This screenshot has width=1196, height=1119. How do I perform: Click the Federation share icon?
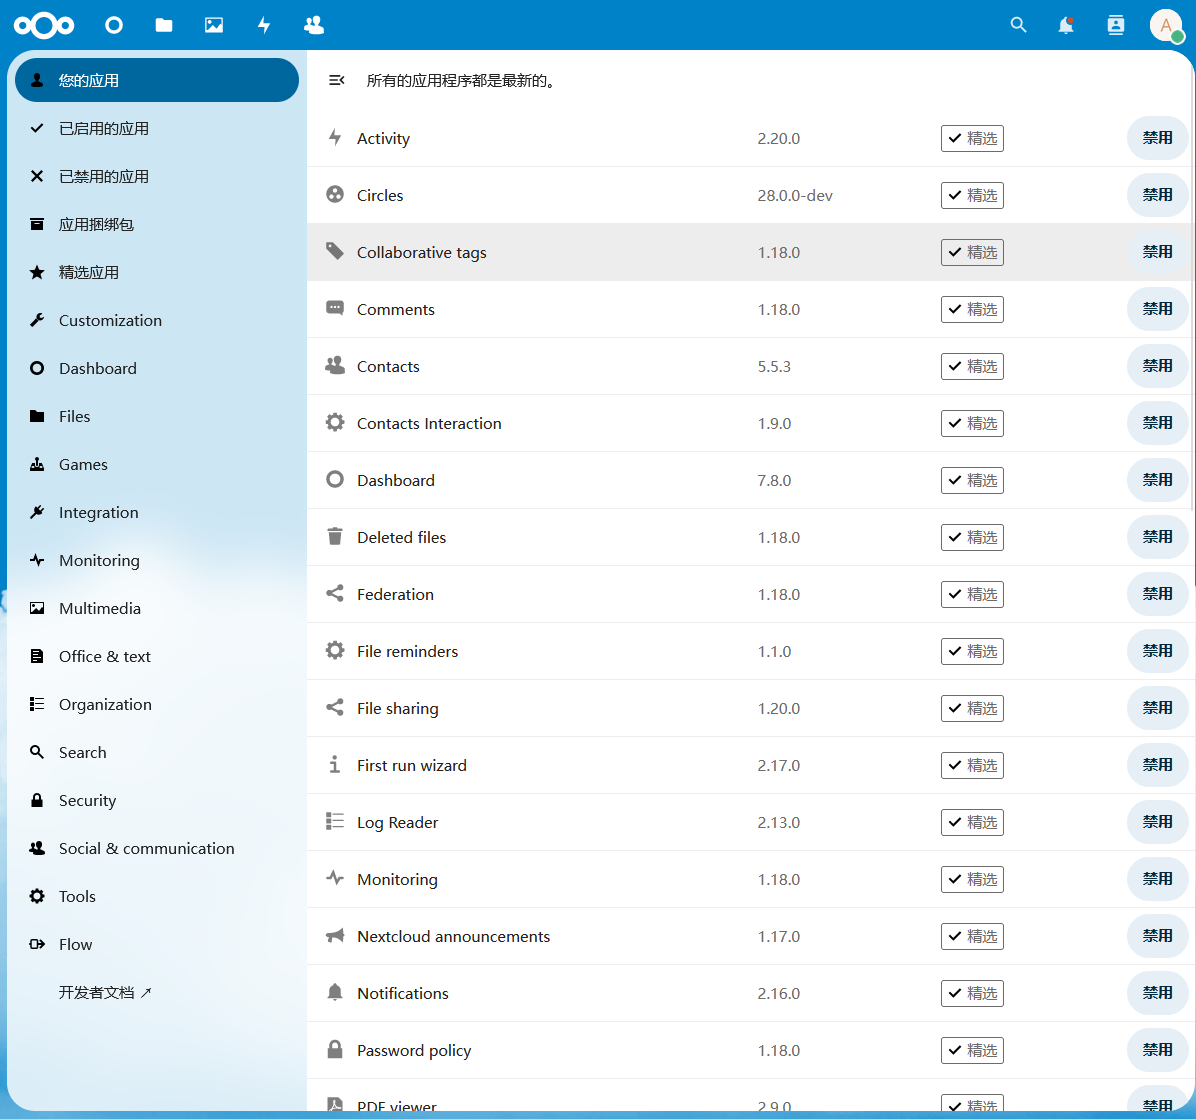(x=335, y=593)
